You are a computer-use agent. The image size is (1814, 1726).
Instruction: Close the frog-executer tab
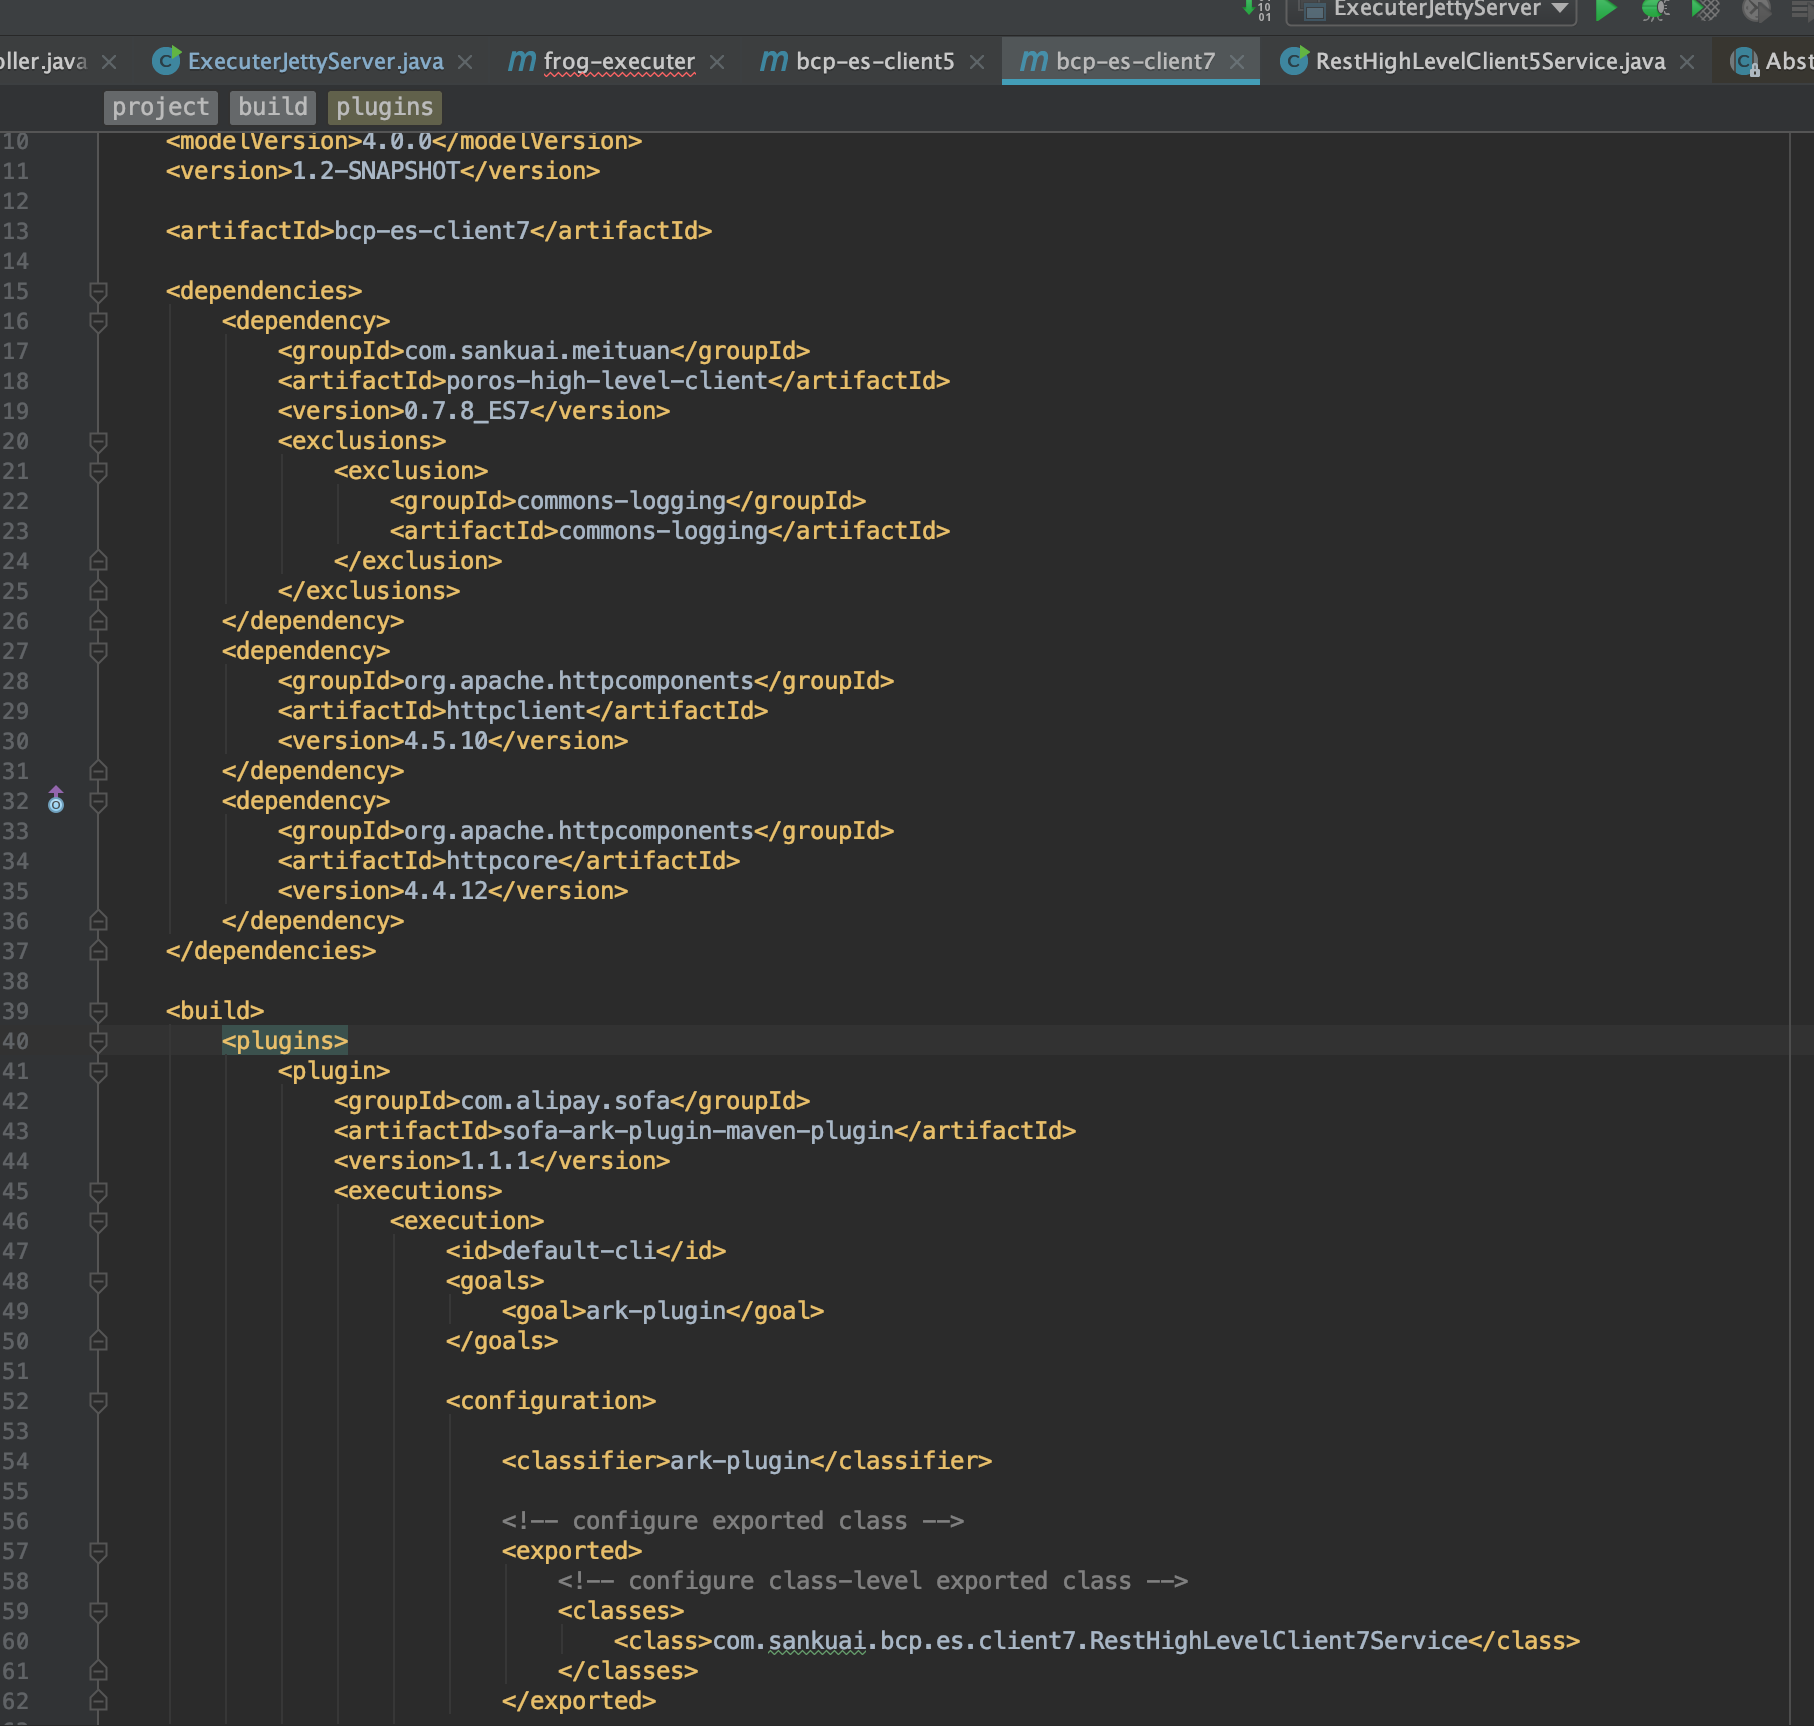click(x=717, y=61)
